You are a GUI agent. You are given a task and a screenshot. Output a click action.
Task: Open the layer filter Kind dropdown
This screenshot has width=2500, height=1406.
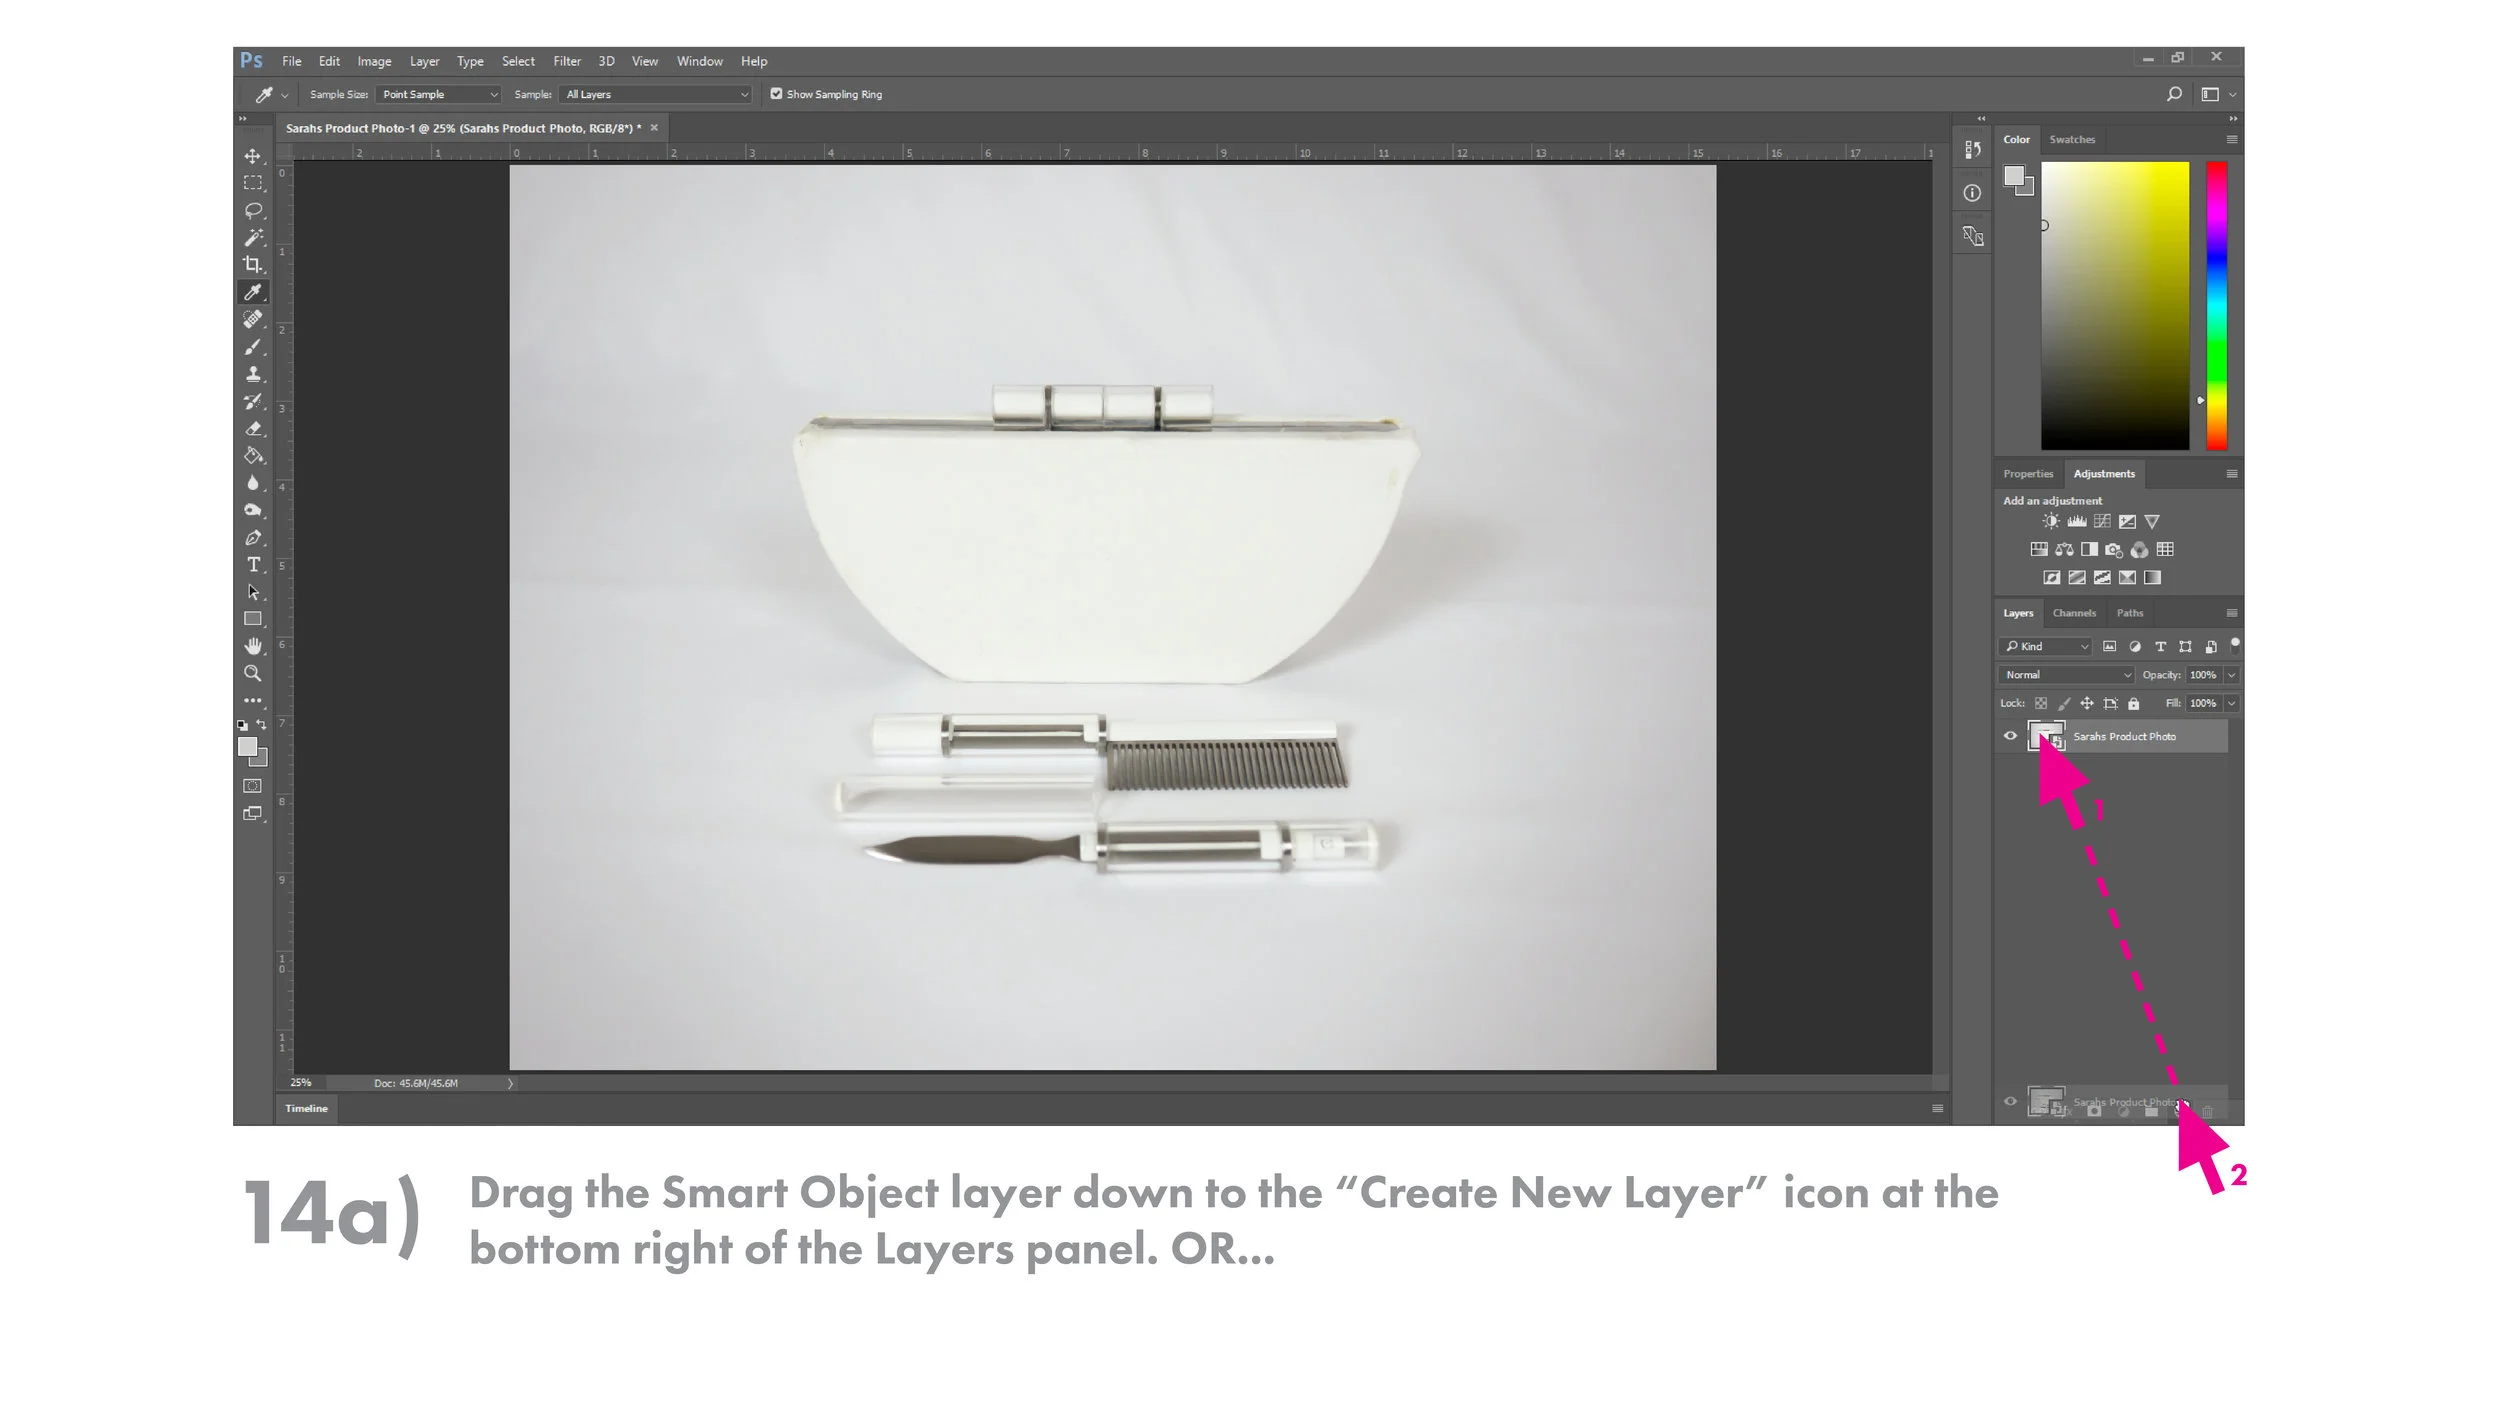[2045, 646]
